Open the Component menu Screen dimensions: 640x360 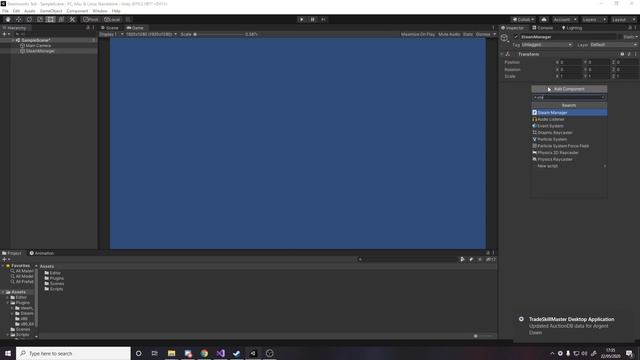point(77,11)
